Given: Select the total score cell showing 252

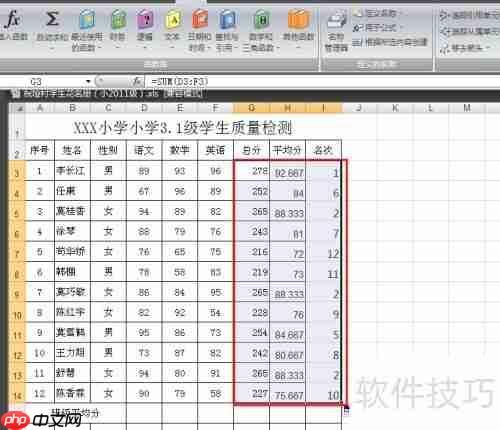Looking at the screenshot, I should pyautogui.click(x=252, y=191).
